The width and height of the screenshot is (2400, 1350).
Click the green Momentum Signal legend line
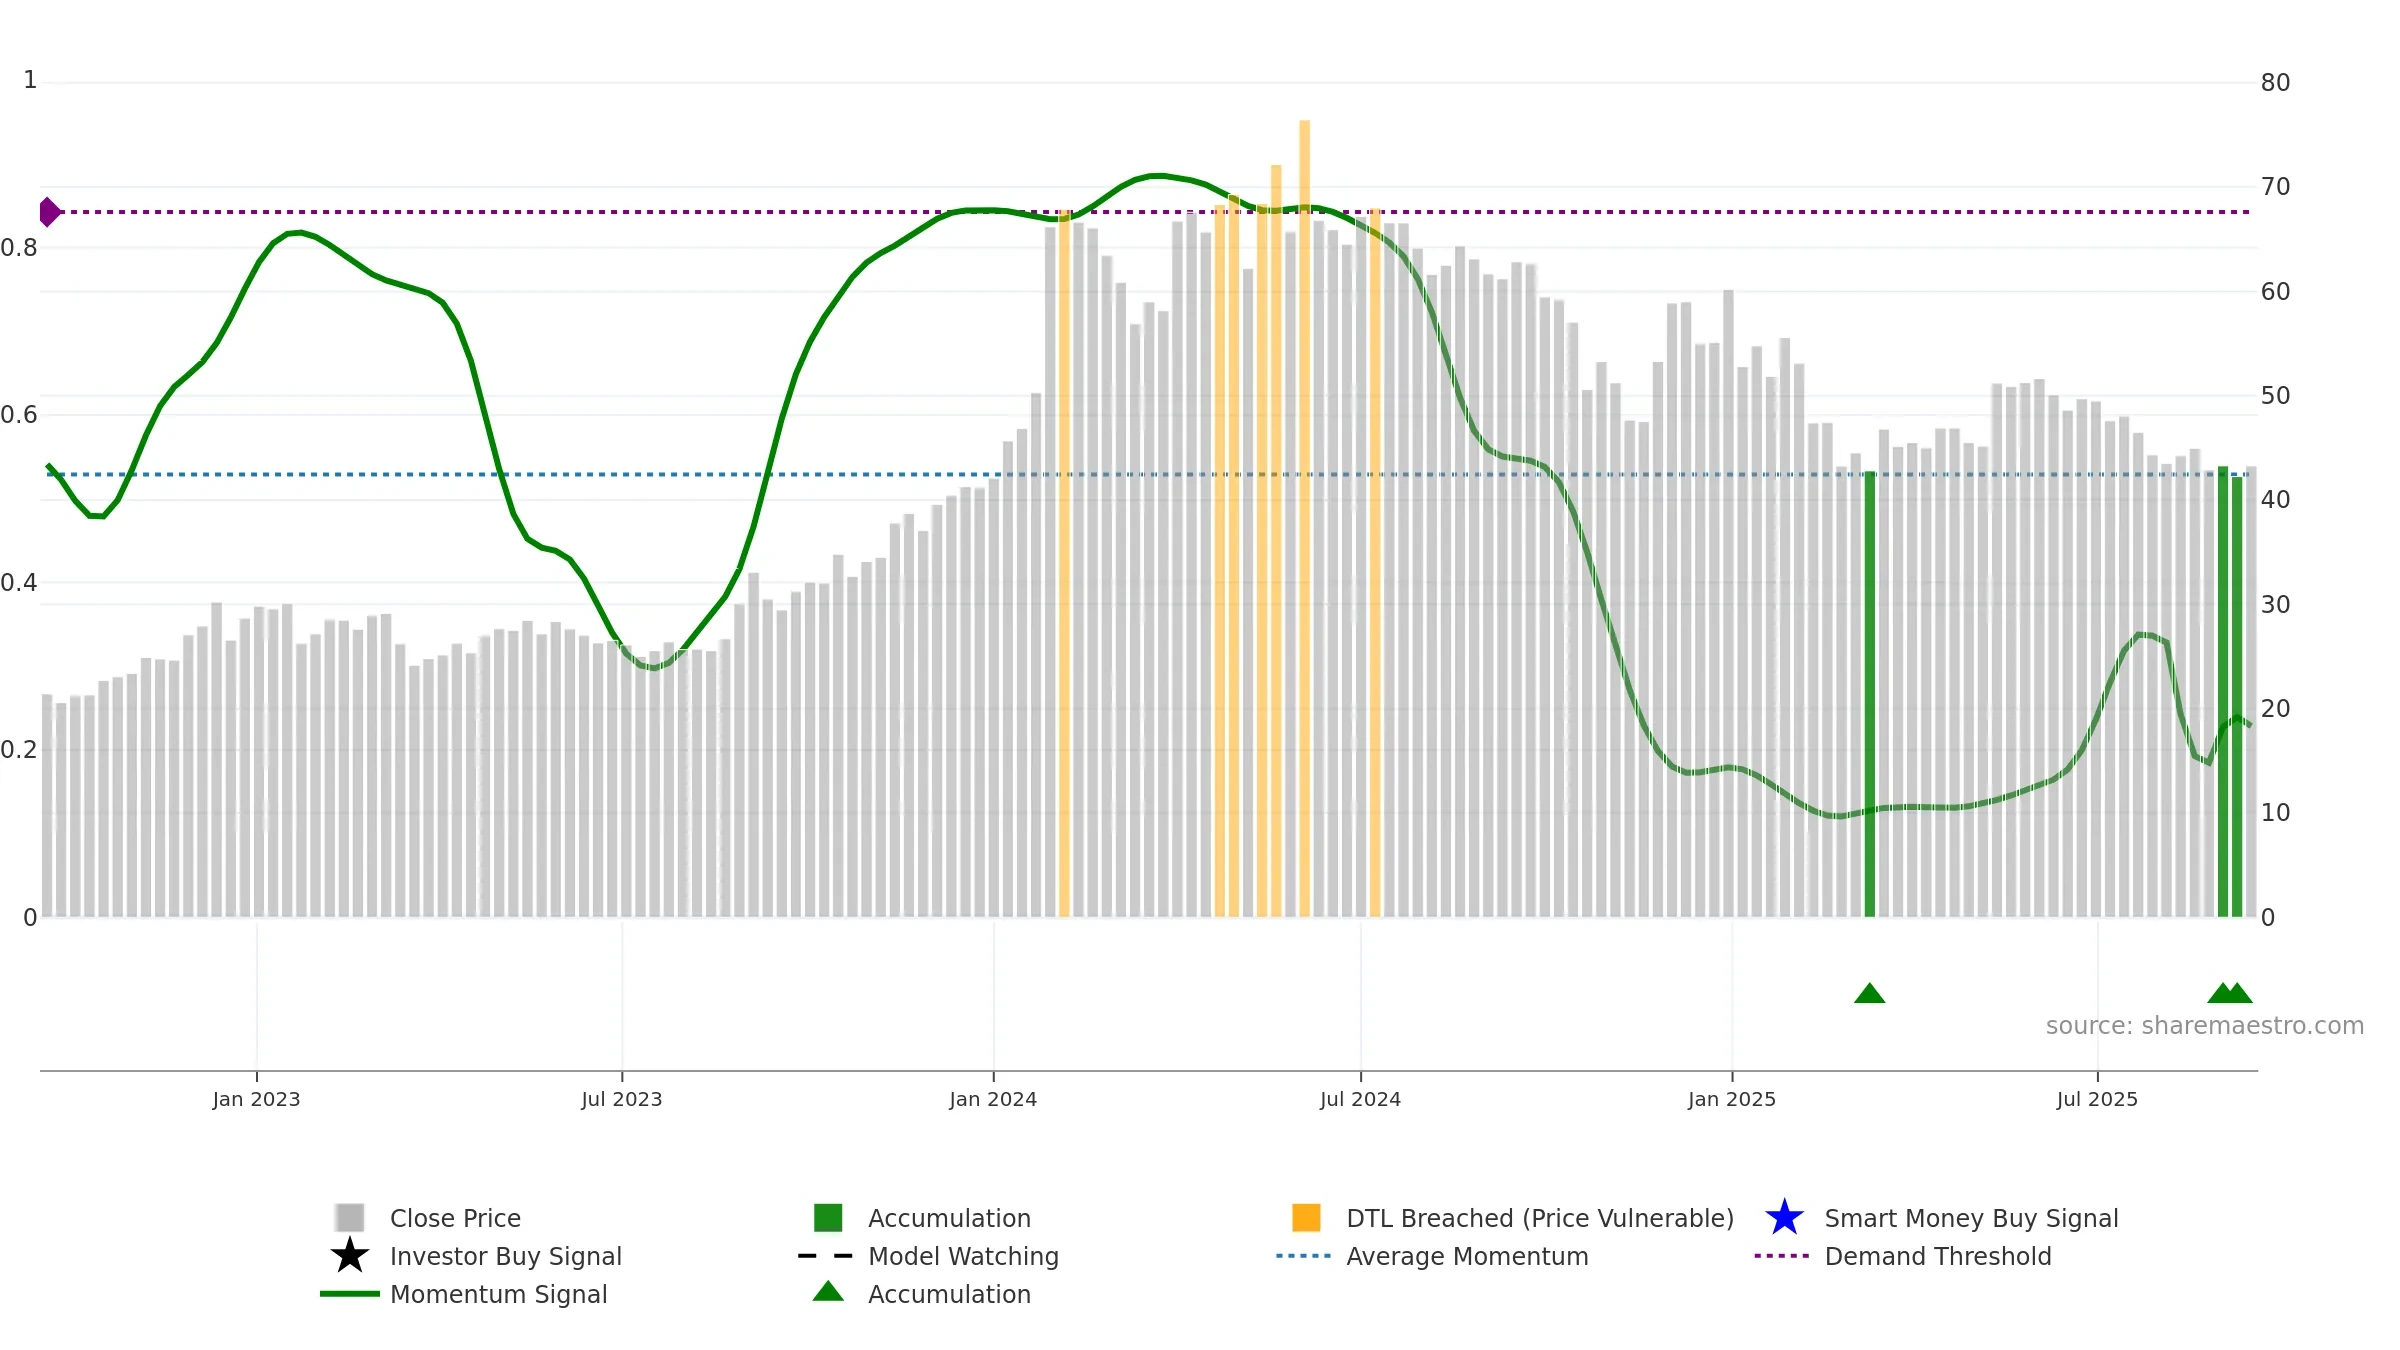tap(350, 1293)
